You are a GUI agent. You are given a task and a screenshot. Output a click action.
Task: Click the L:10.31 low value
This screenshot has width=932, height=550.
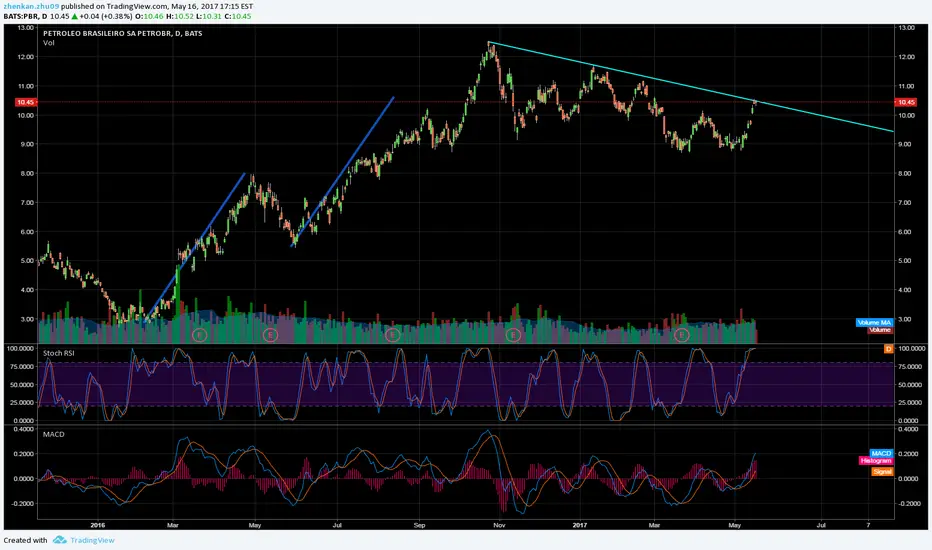coord(208,16)
